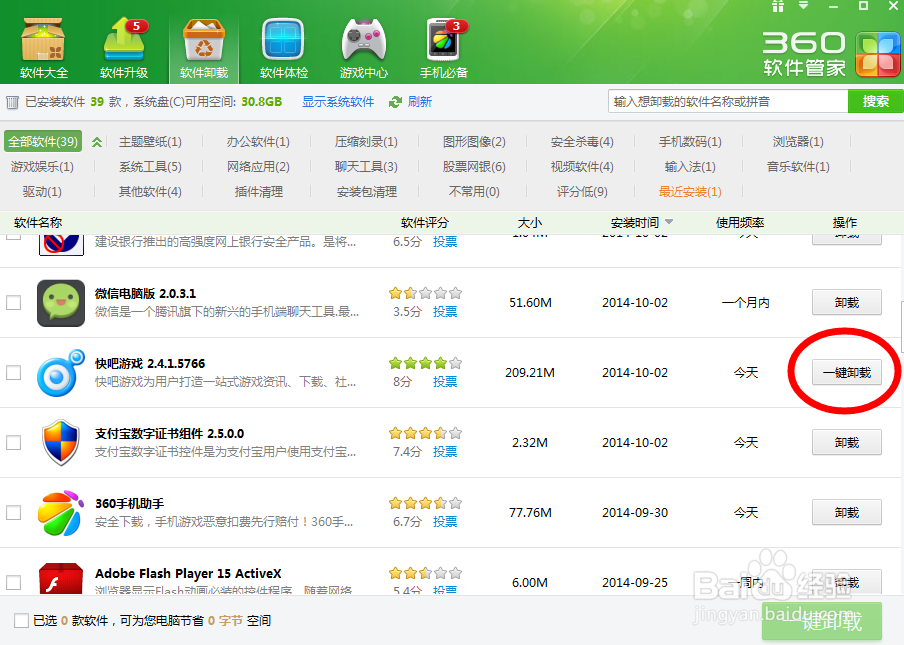Select the 聊天工具(3) category
The width and height of the screenshot is (904, 645).
[x=366, y=167]
